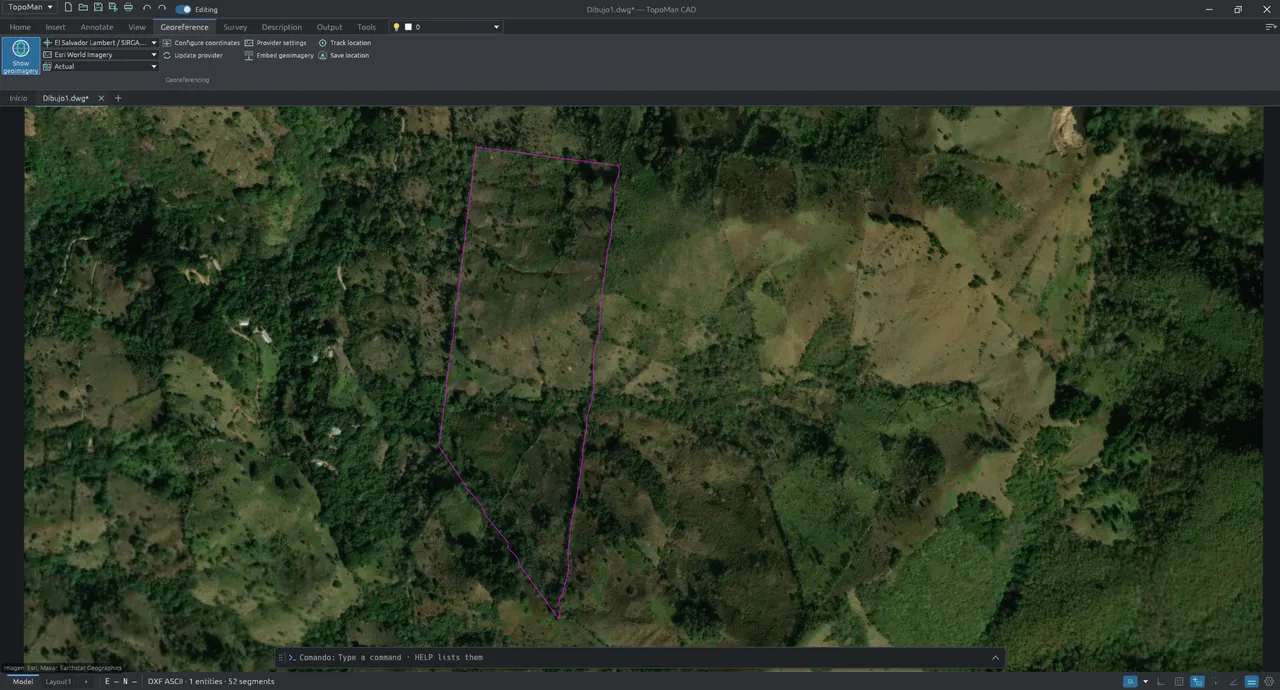Add a new layout with plus
This screenshot has width=1280, height=690.
(x=86, y=681)
